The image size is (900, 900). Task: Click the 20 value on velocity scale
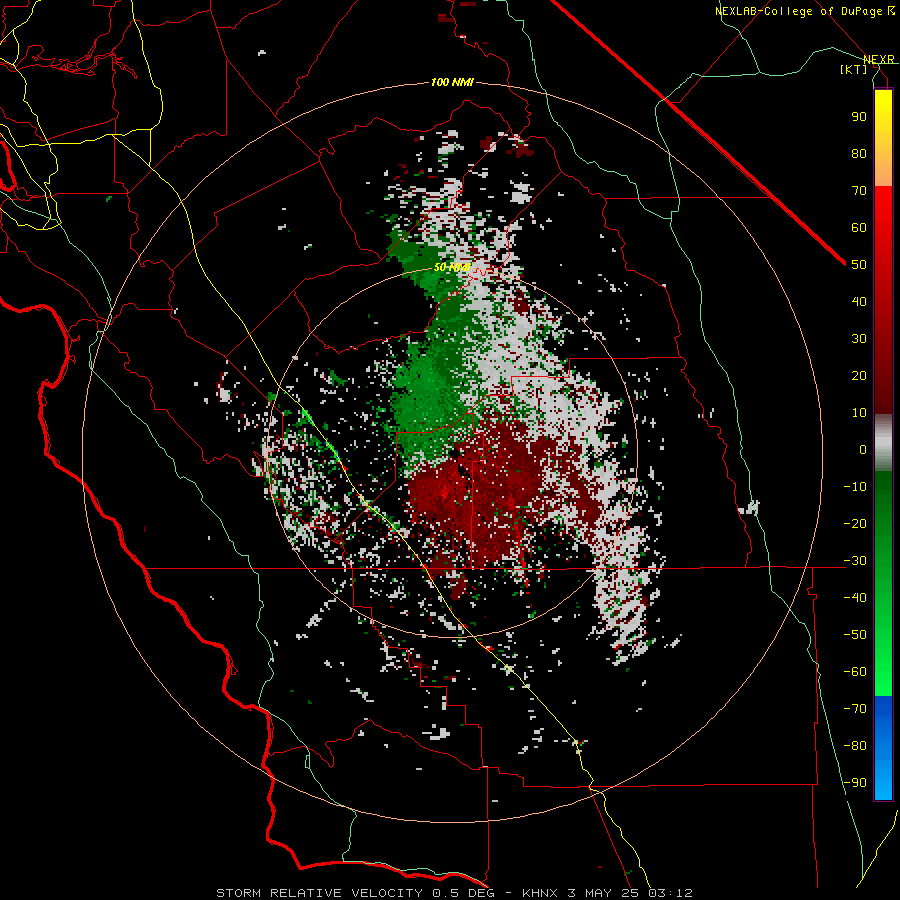coord(859,376)
